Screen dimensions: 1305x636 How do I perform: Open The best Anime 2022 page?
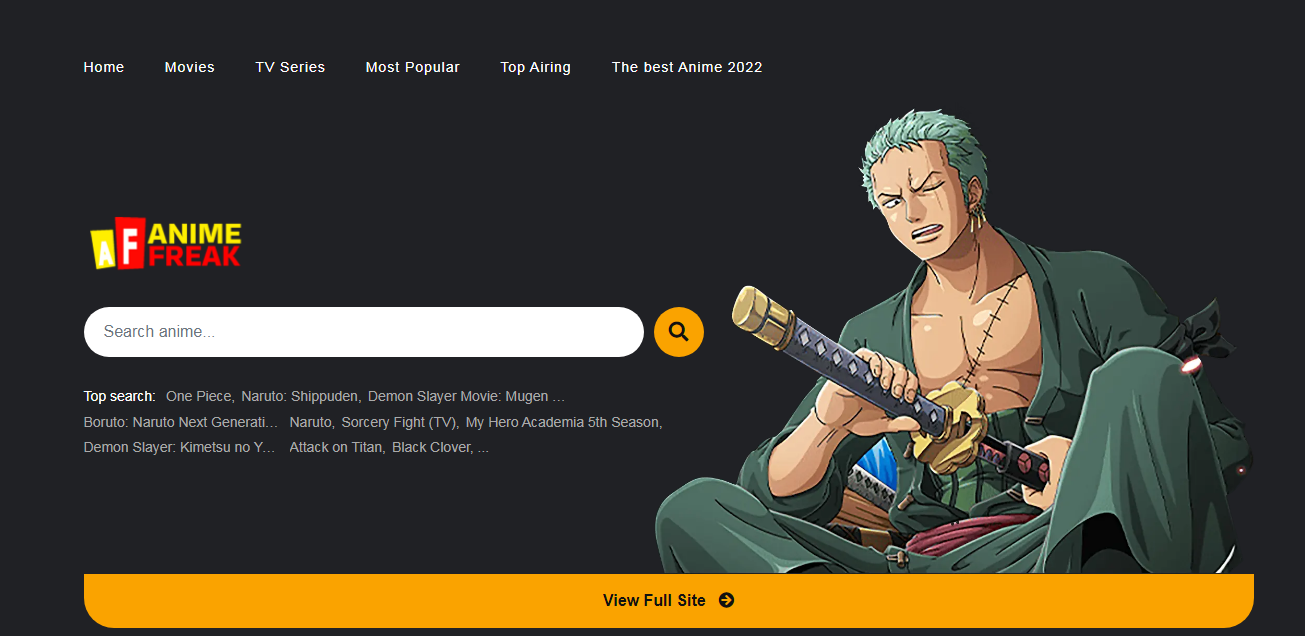686,67
